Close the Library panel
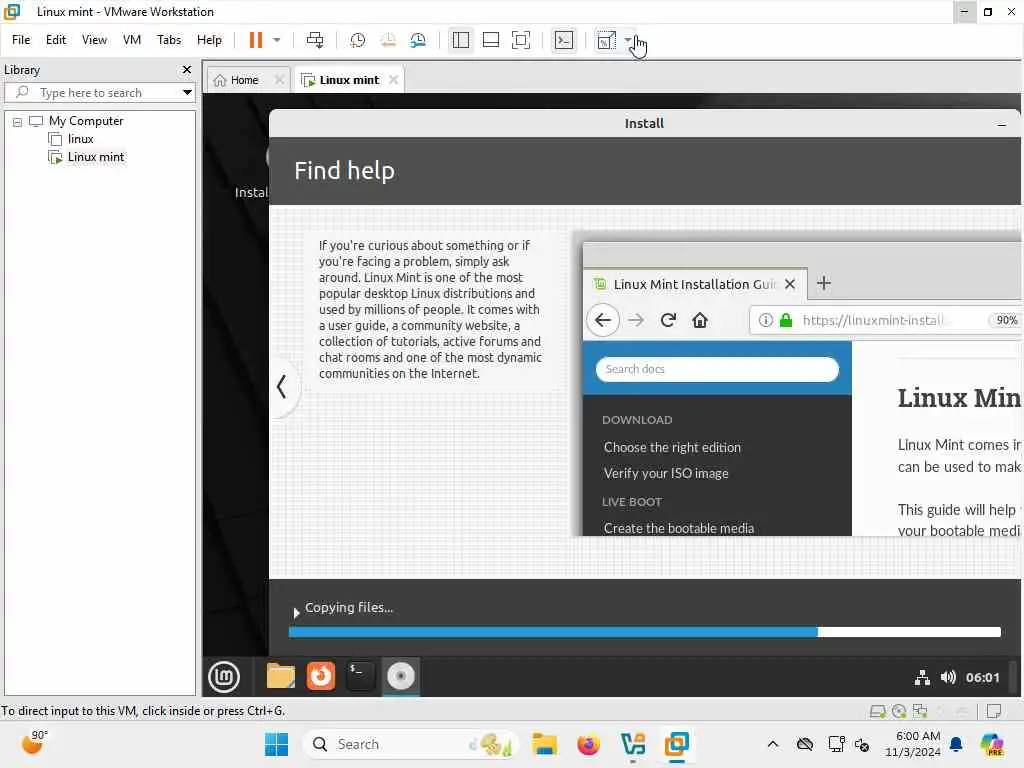 (187, 69)
